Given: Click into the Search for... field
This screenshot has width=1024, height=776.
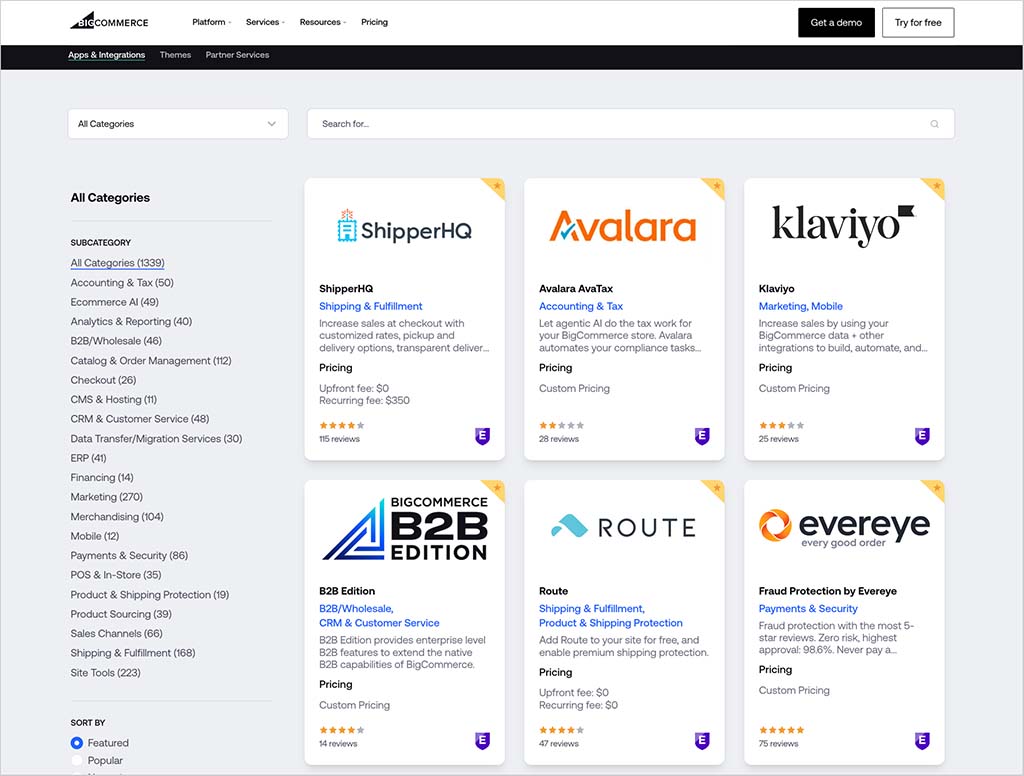Looking at the screenshot, I should pyautogui.click(x=630, y=123).
